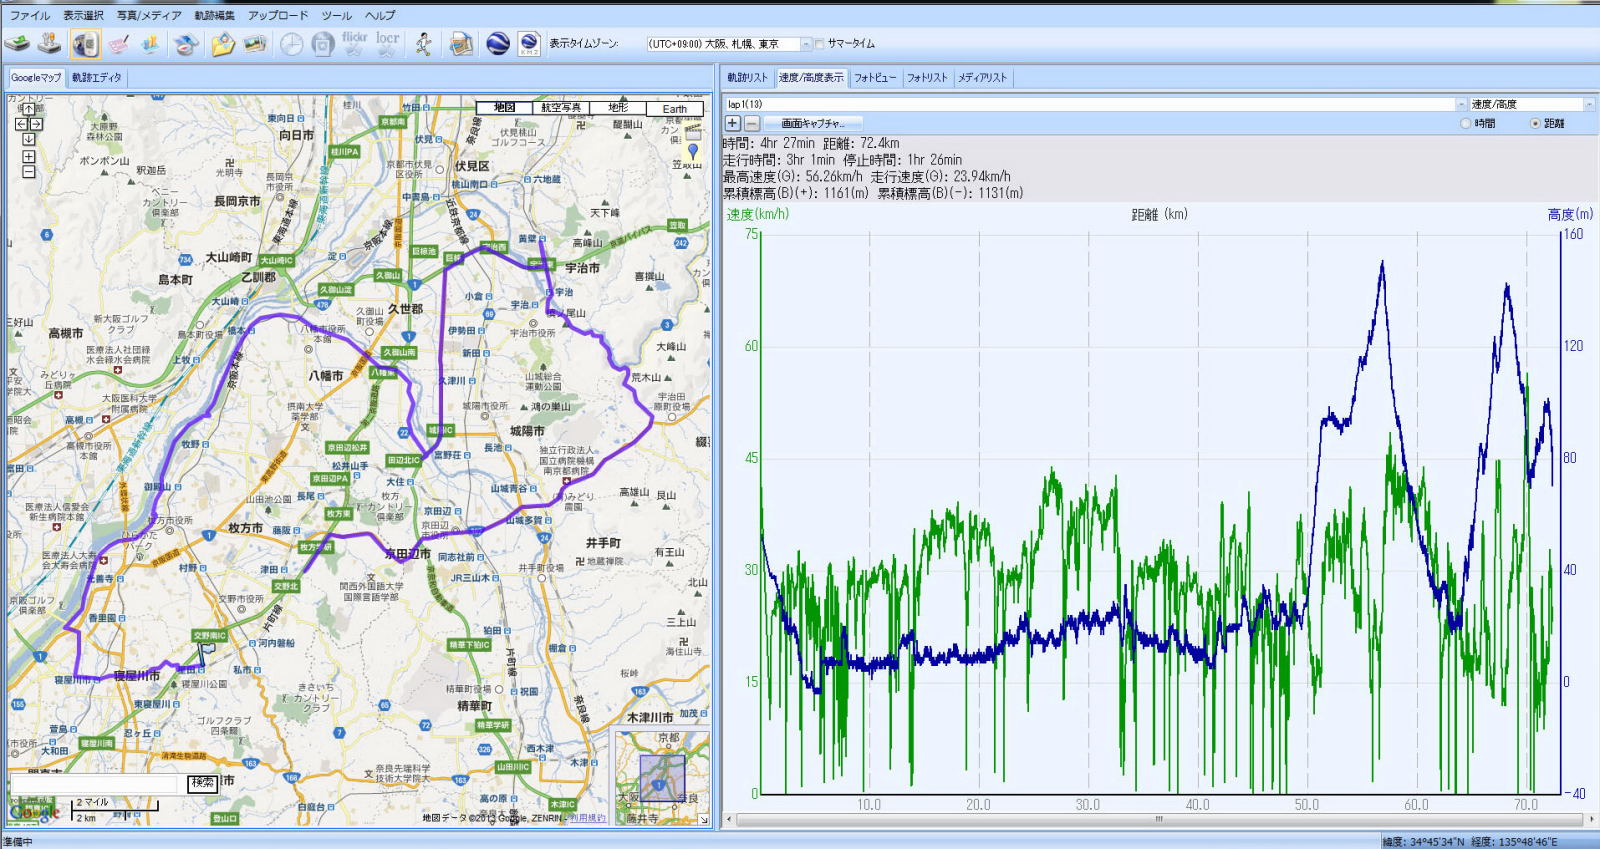
Task: Open the ツール menu
Action: click(337, 15)
